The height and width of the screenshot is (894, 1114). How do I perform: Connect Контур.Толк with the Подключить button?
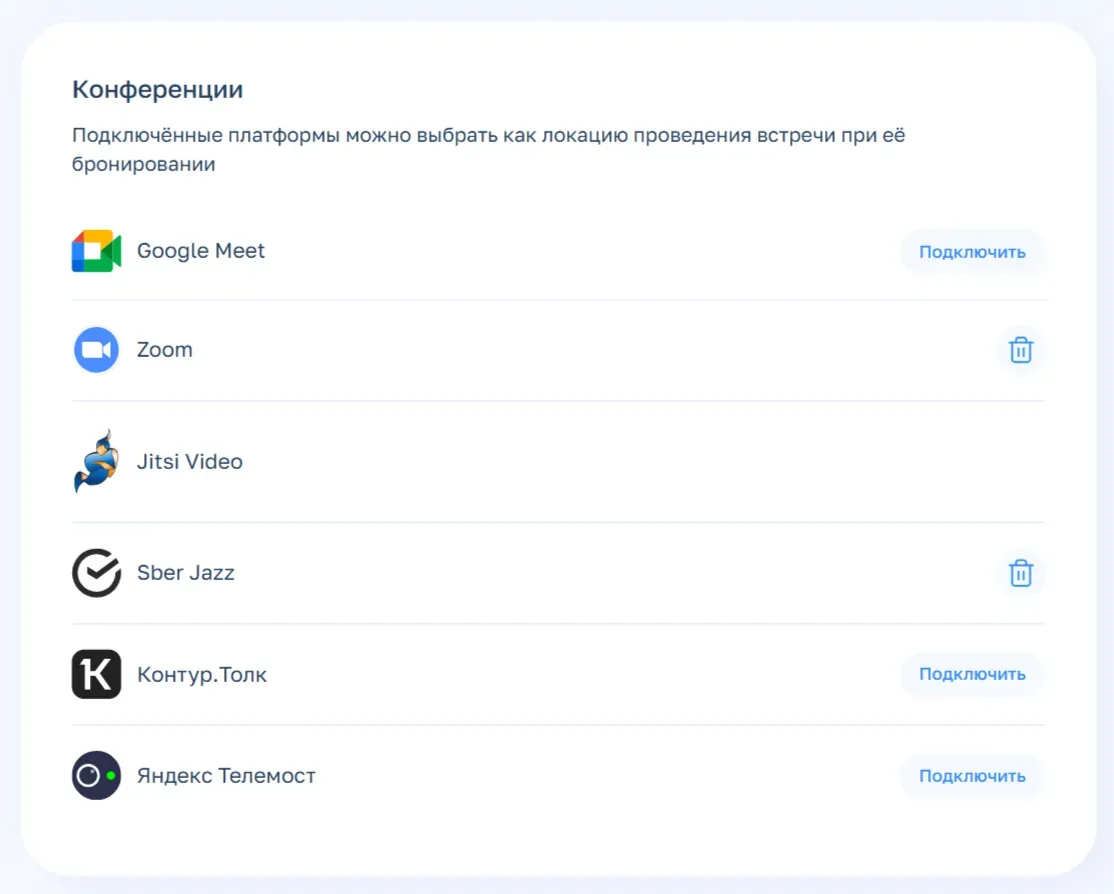coord(972,674)
